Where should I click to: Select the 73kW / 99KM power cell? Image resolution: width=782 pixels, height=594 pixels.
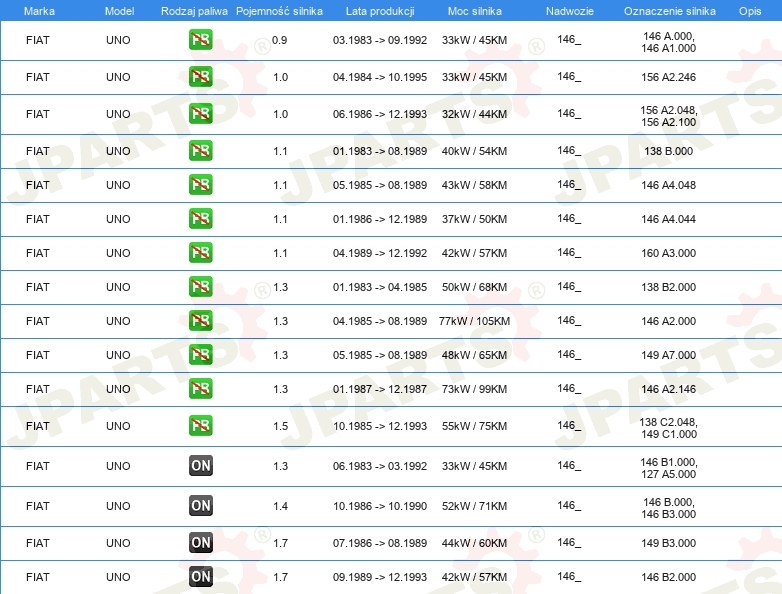point(474,389)
